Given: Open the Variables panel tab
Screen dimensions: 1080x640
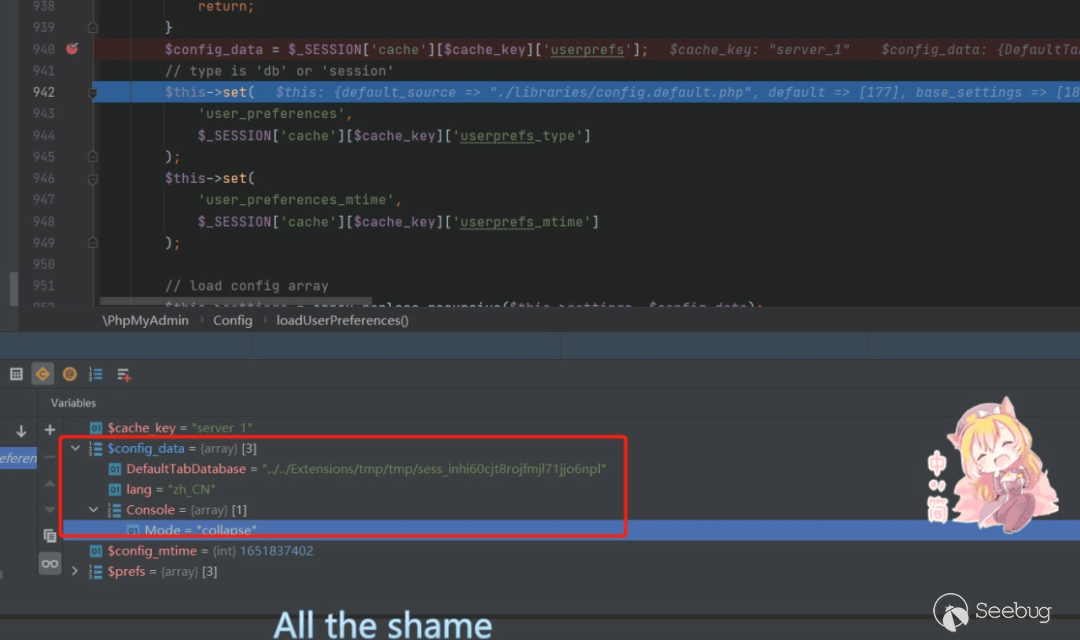Looking at the screenshot, I should (x=73, y=403).
